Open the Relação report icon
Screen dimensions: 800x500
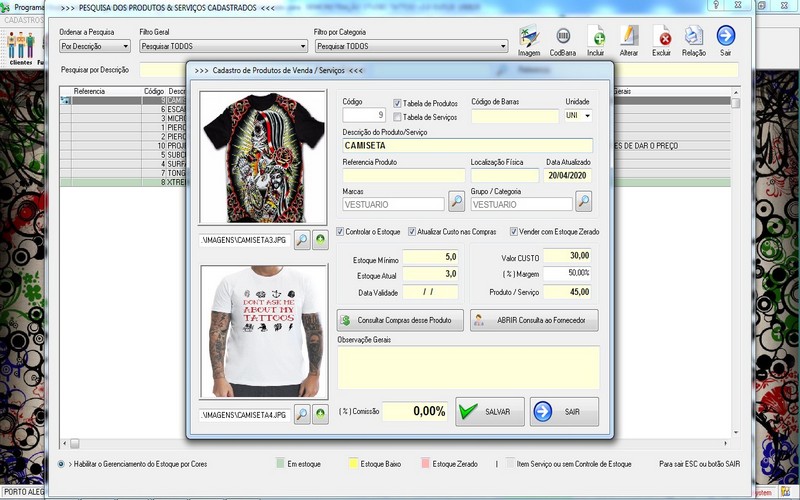click(694, 40)
